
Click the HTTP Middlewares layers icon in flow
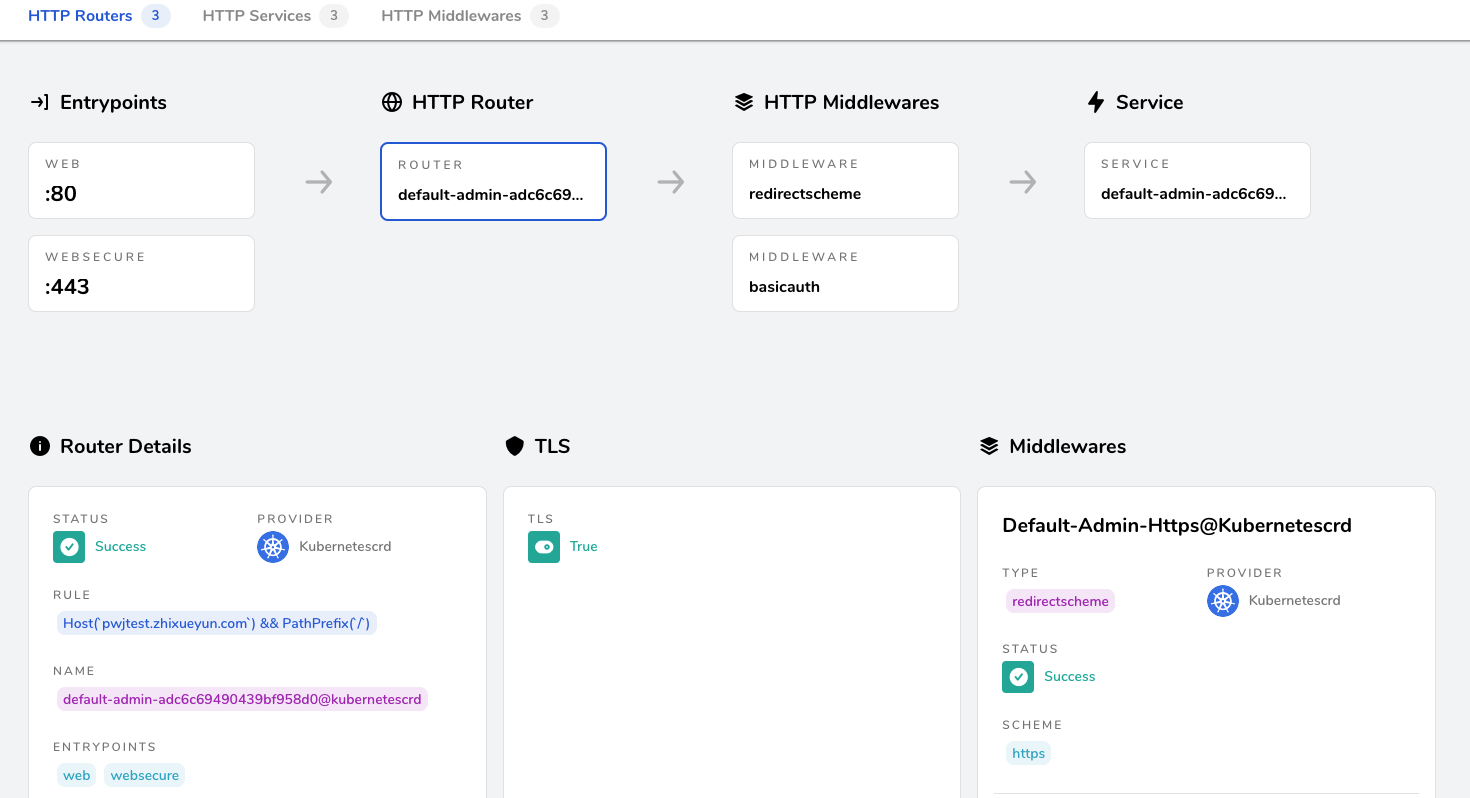(x=743, y=102)
